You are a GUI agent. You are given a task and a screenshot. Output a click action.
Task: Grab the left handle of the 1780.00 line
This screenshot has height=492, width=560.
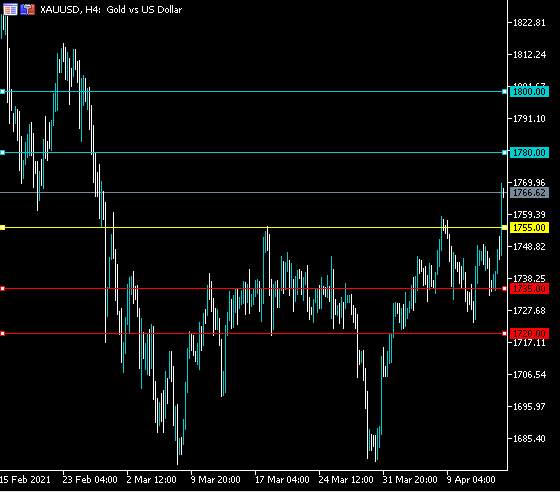pos(2,153)
